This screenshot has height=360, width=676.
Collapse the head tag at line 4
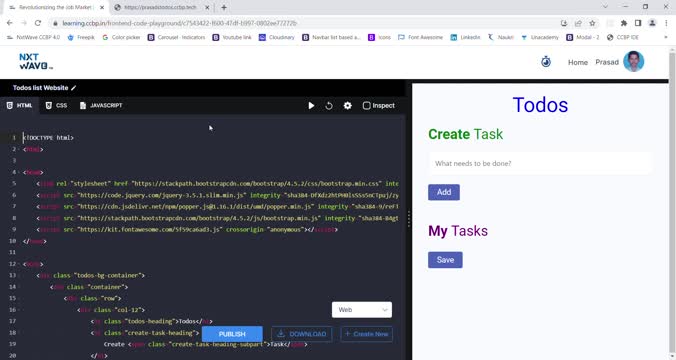point(20,172)
